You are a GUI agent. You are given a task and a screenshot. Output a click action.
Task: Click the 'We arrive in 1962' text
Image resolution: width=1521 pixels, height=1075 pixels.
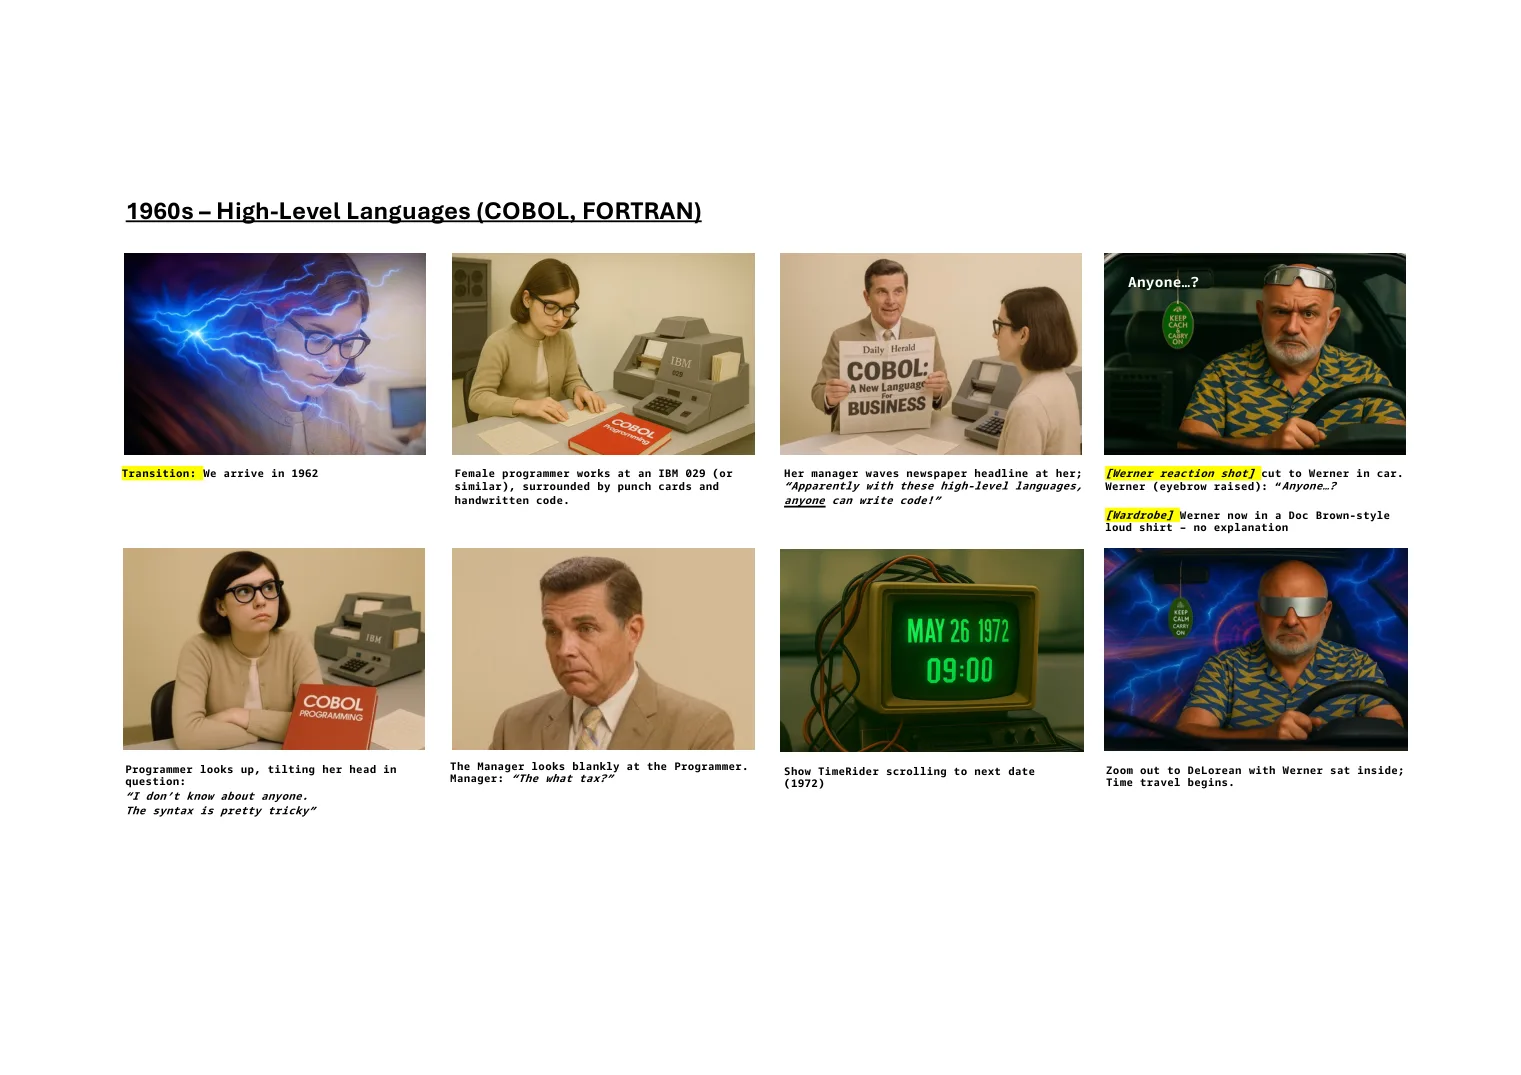[261, 474]
